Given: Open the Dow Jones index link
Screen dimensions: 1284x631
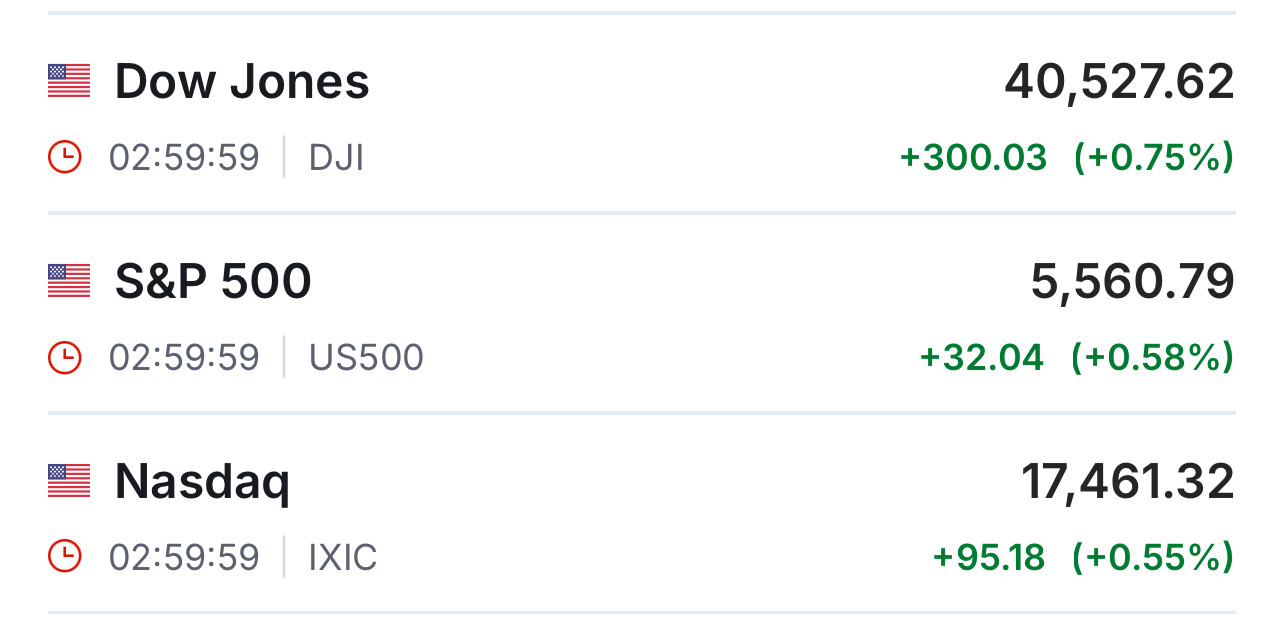Looking at the screenshot, I should 242,81.
